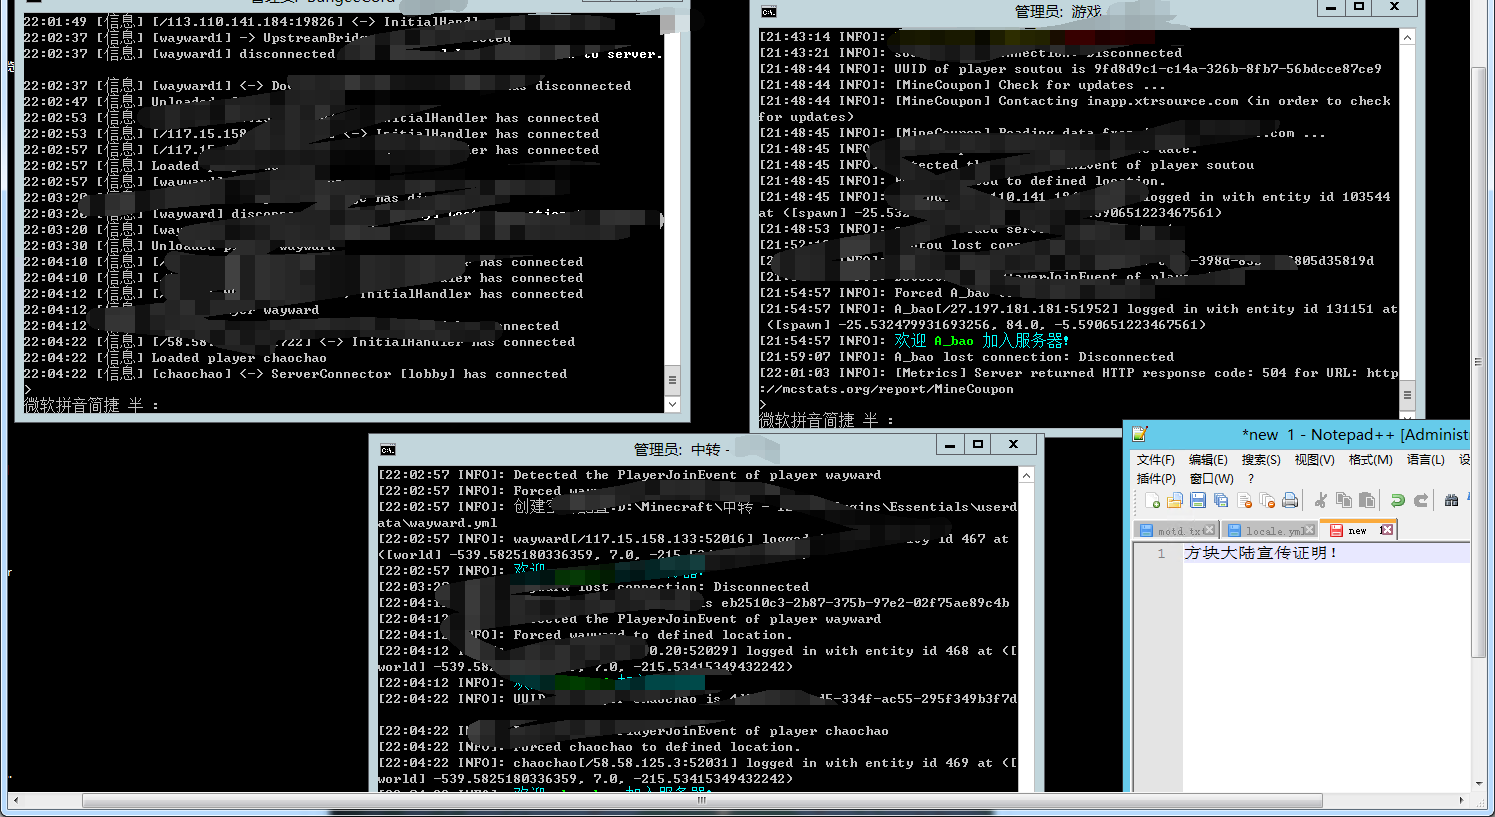Click the left arrow of the bottom horizontal scrollbar
This screenshot has width=1495, height=817.
[x=14, y=801]
